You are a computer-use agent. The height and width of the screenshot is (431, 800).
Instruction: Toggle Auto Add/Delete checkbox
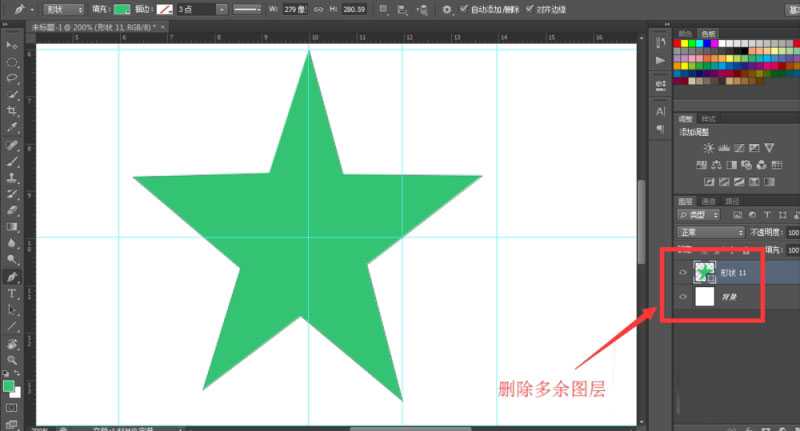(463, 9)
